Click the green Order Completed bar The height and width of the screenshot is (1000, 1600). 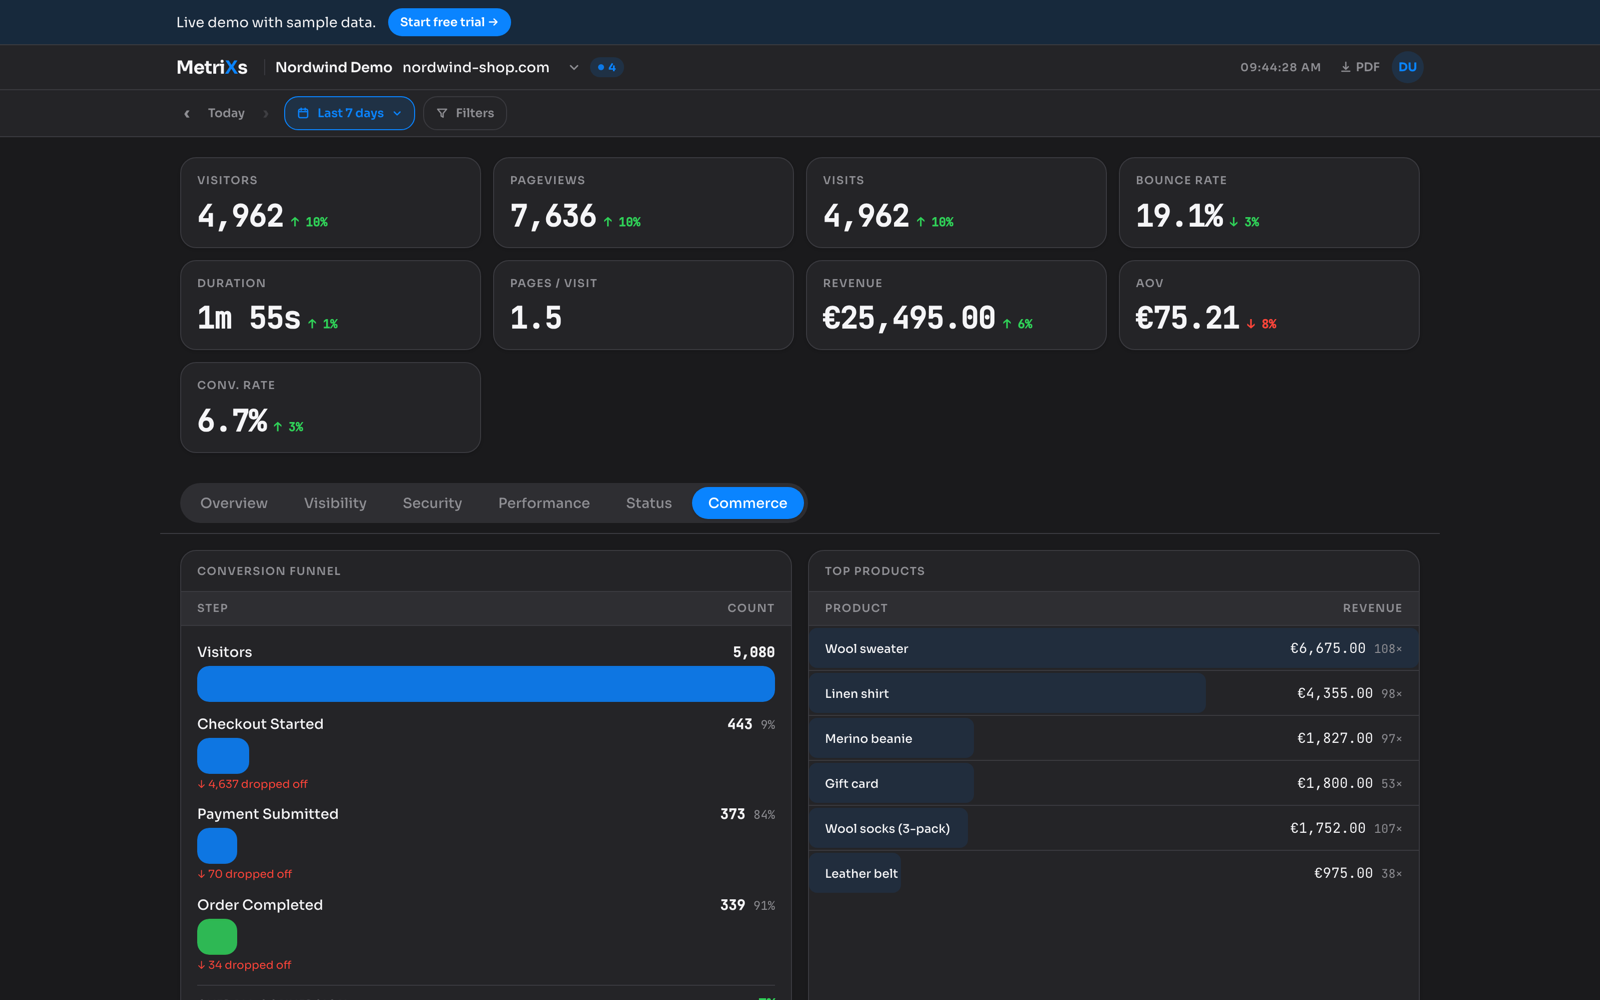(x=217, y=937)
